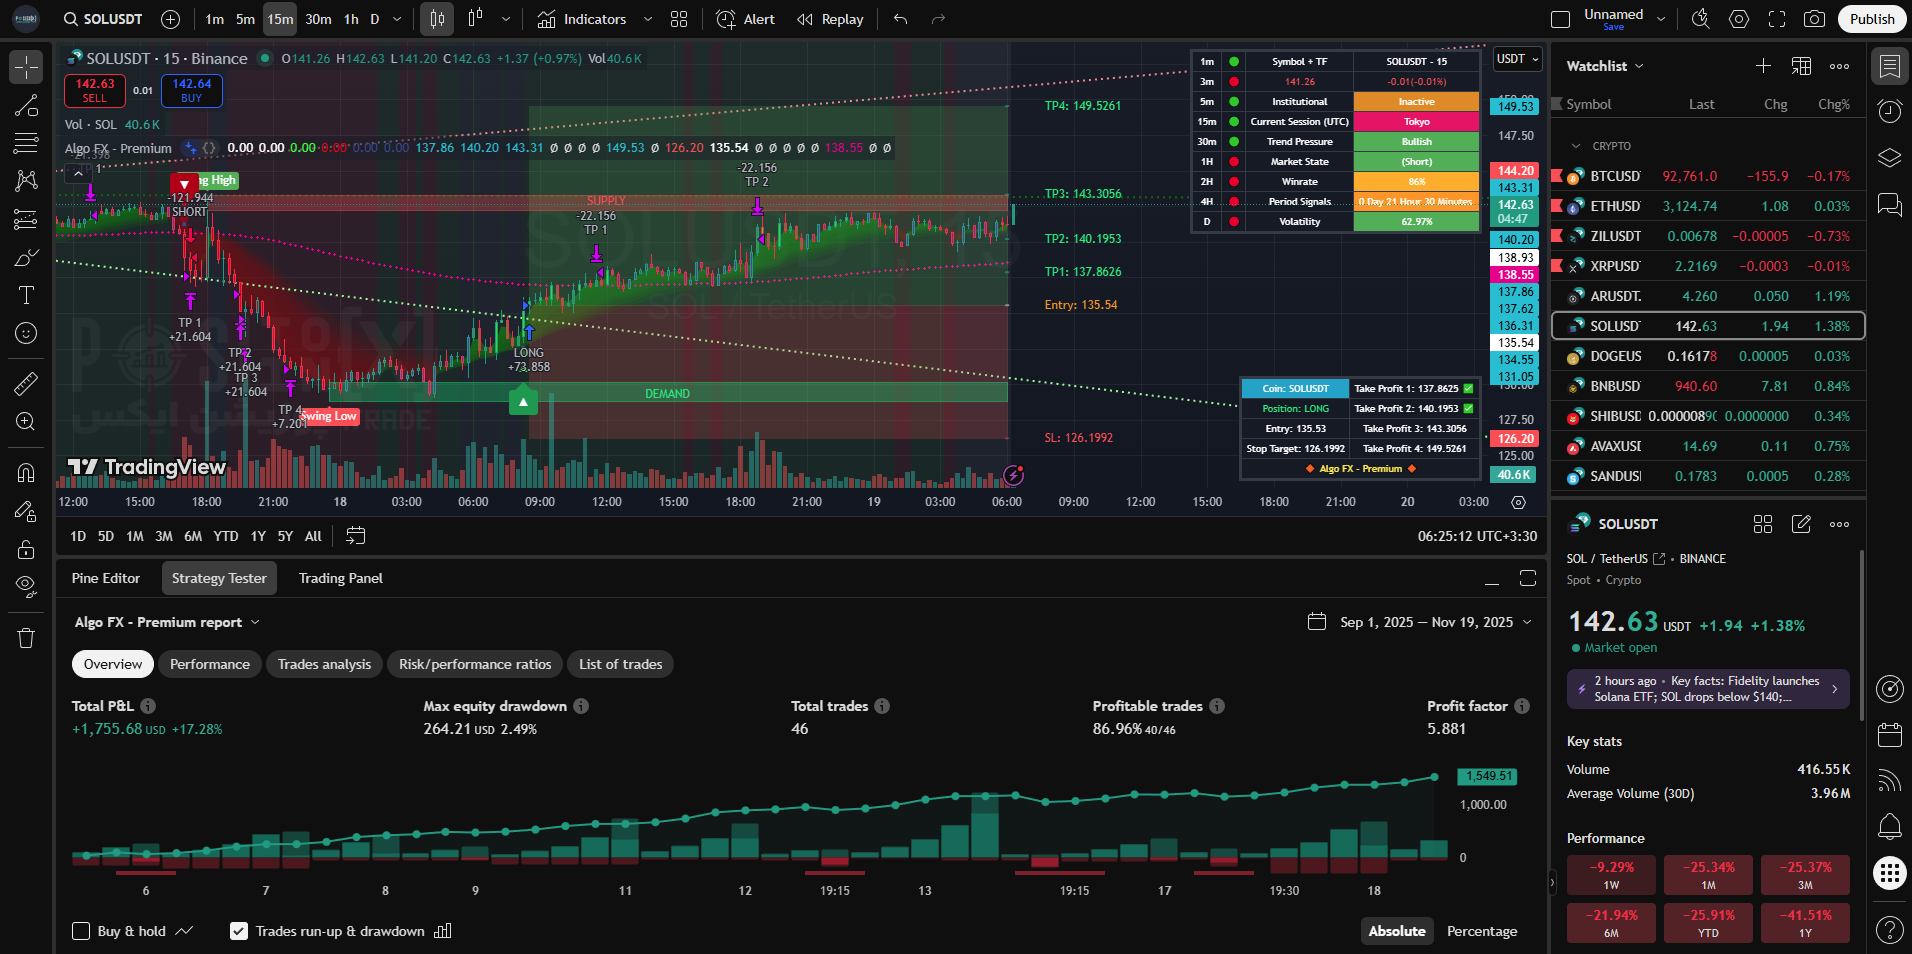Click the Replay button in toolbar
This screenshot has width=1912, height=954.
(x=830, y=19)
